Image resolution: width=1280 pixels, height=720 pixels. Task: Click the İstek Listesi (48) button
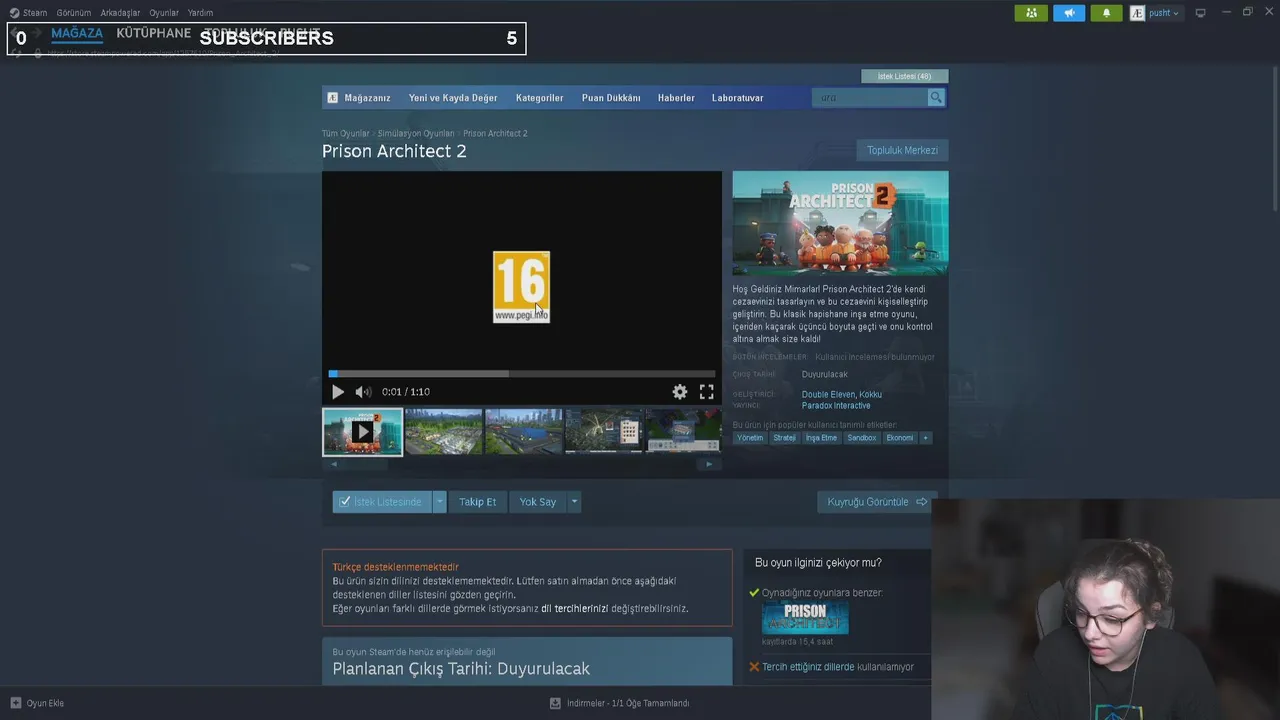coord(904,76)
